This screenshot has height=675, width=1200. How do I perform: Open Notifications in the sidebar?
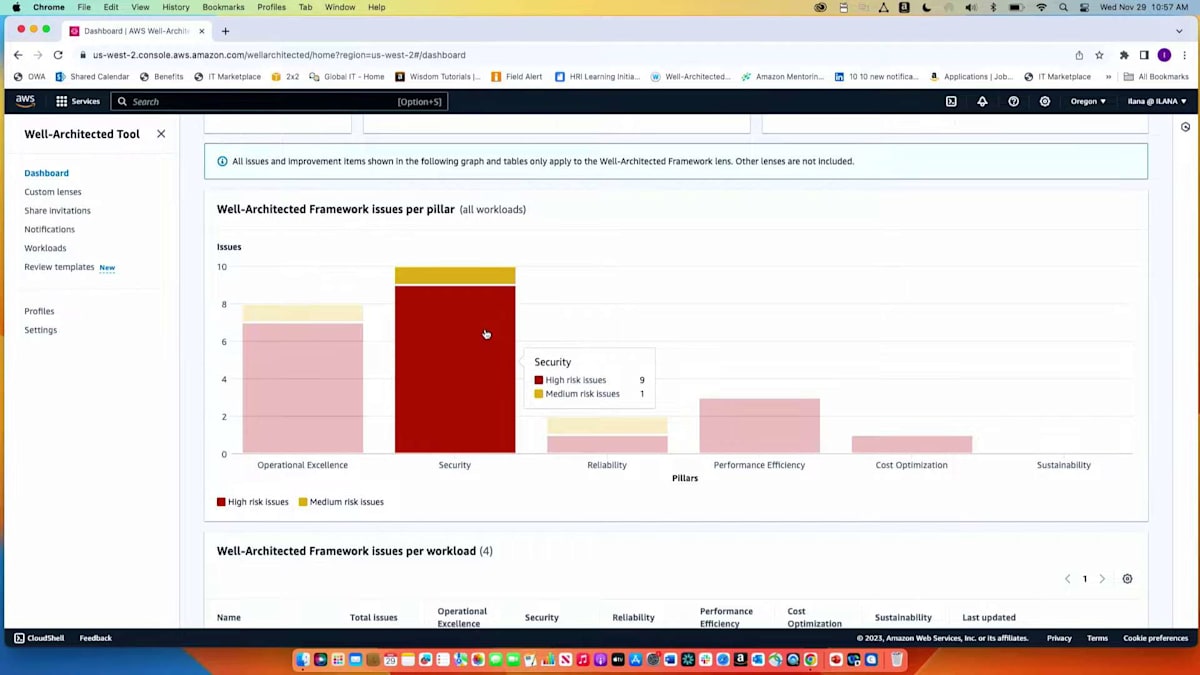tap(49, 230)
